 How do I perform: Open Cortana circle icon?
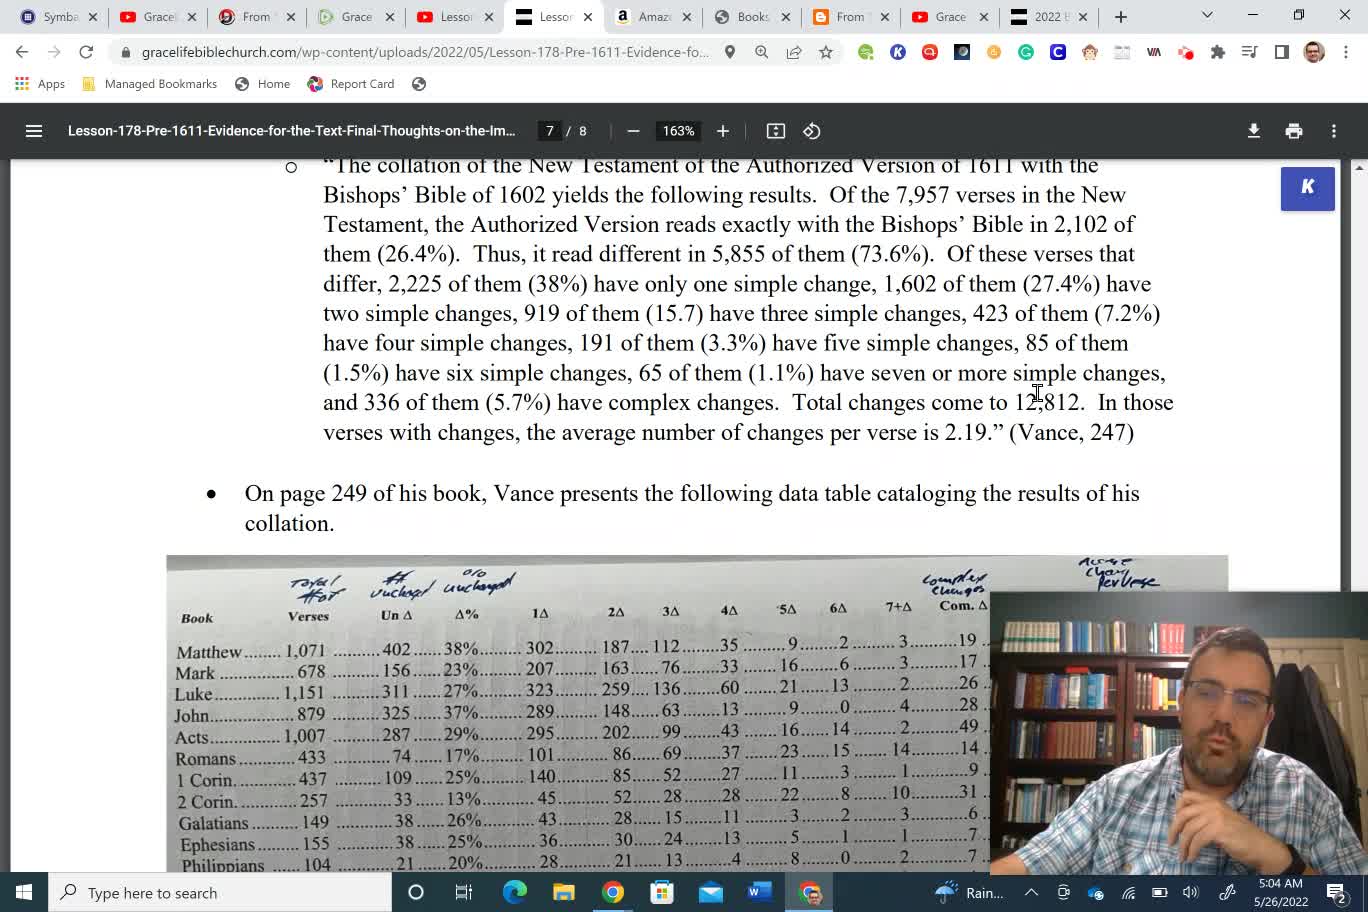coord(416,892)
